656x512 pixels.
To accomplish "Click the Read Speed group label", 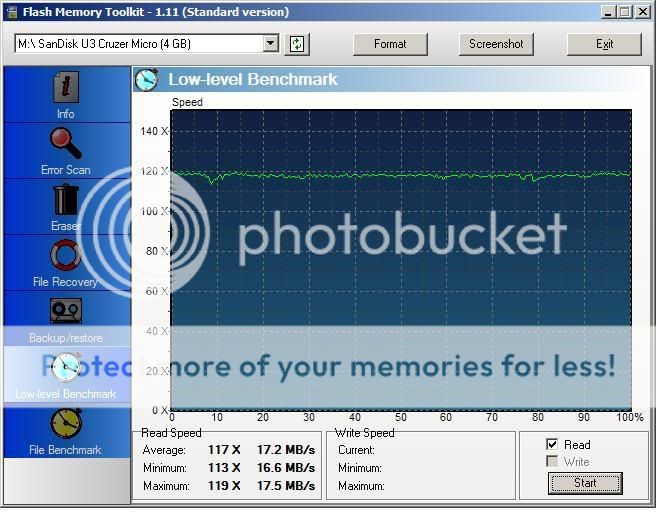I will coord(171,433).
